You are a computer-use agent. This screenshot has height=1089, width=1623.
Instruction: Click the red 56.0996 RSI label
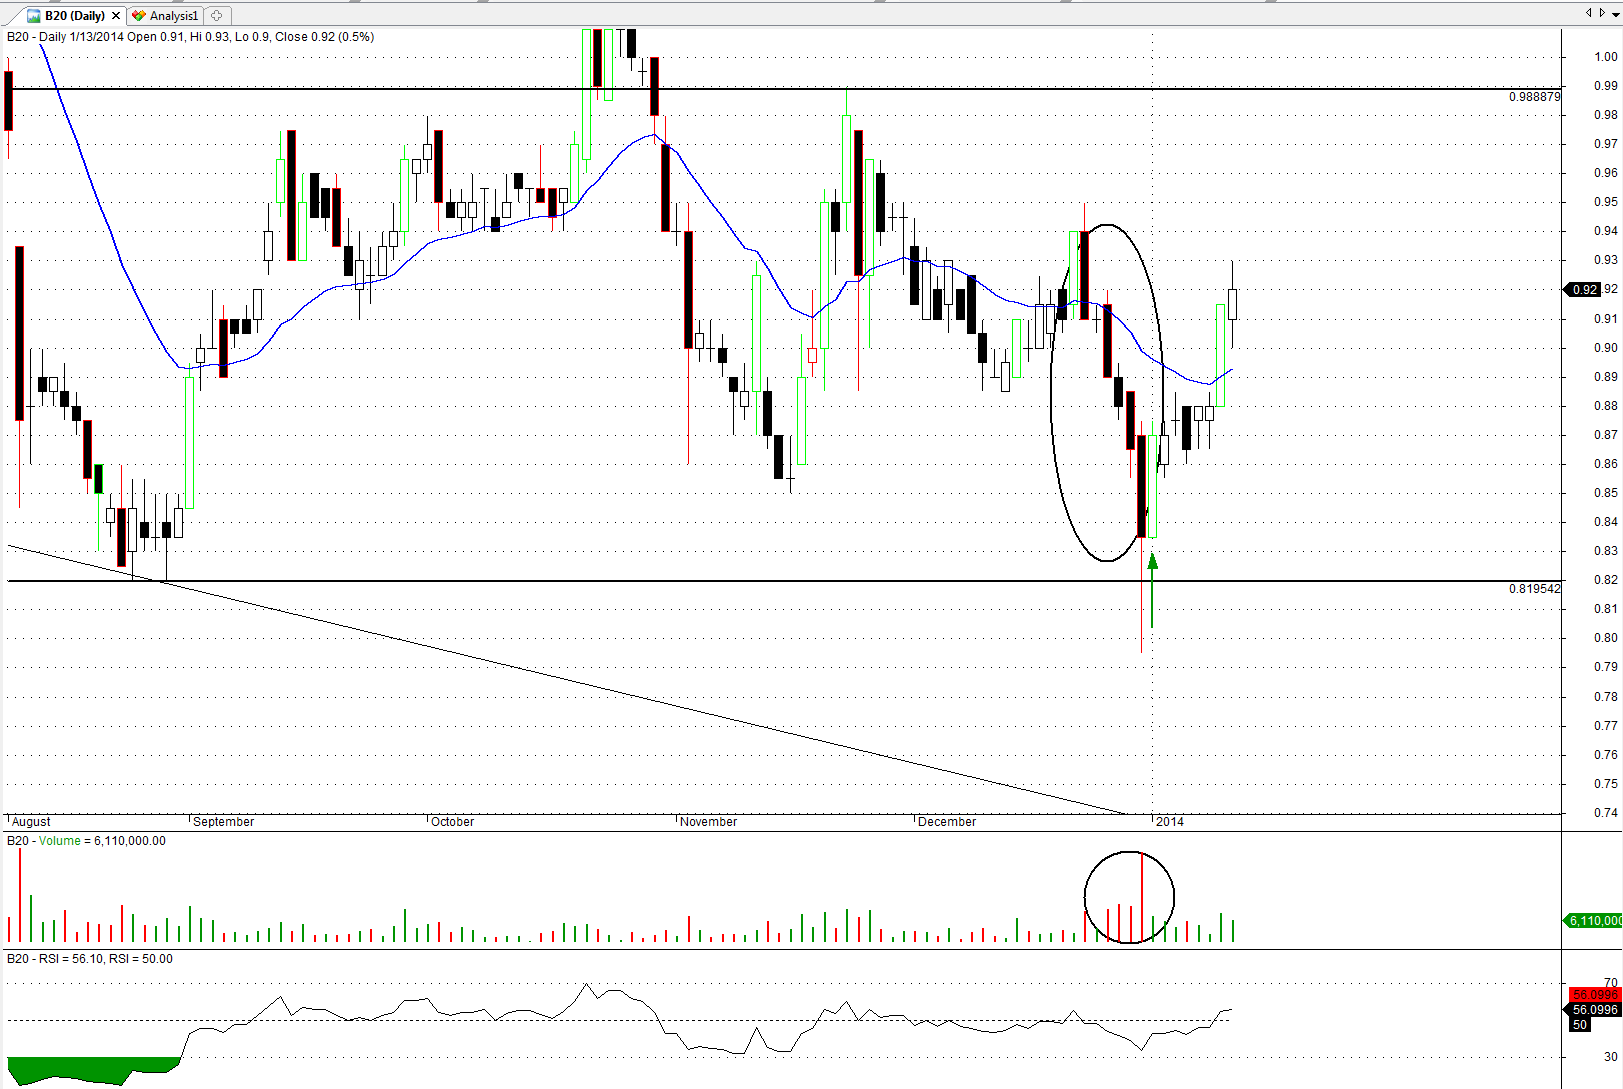[x=1594, y=994]
